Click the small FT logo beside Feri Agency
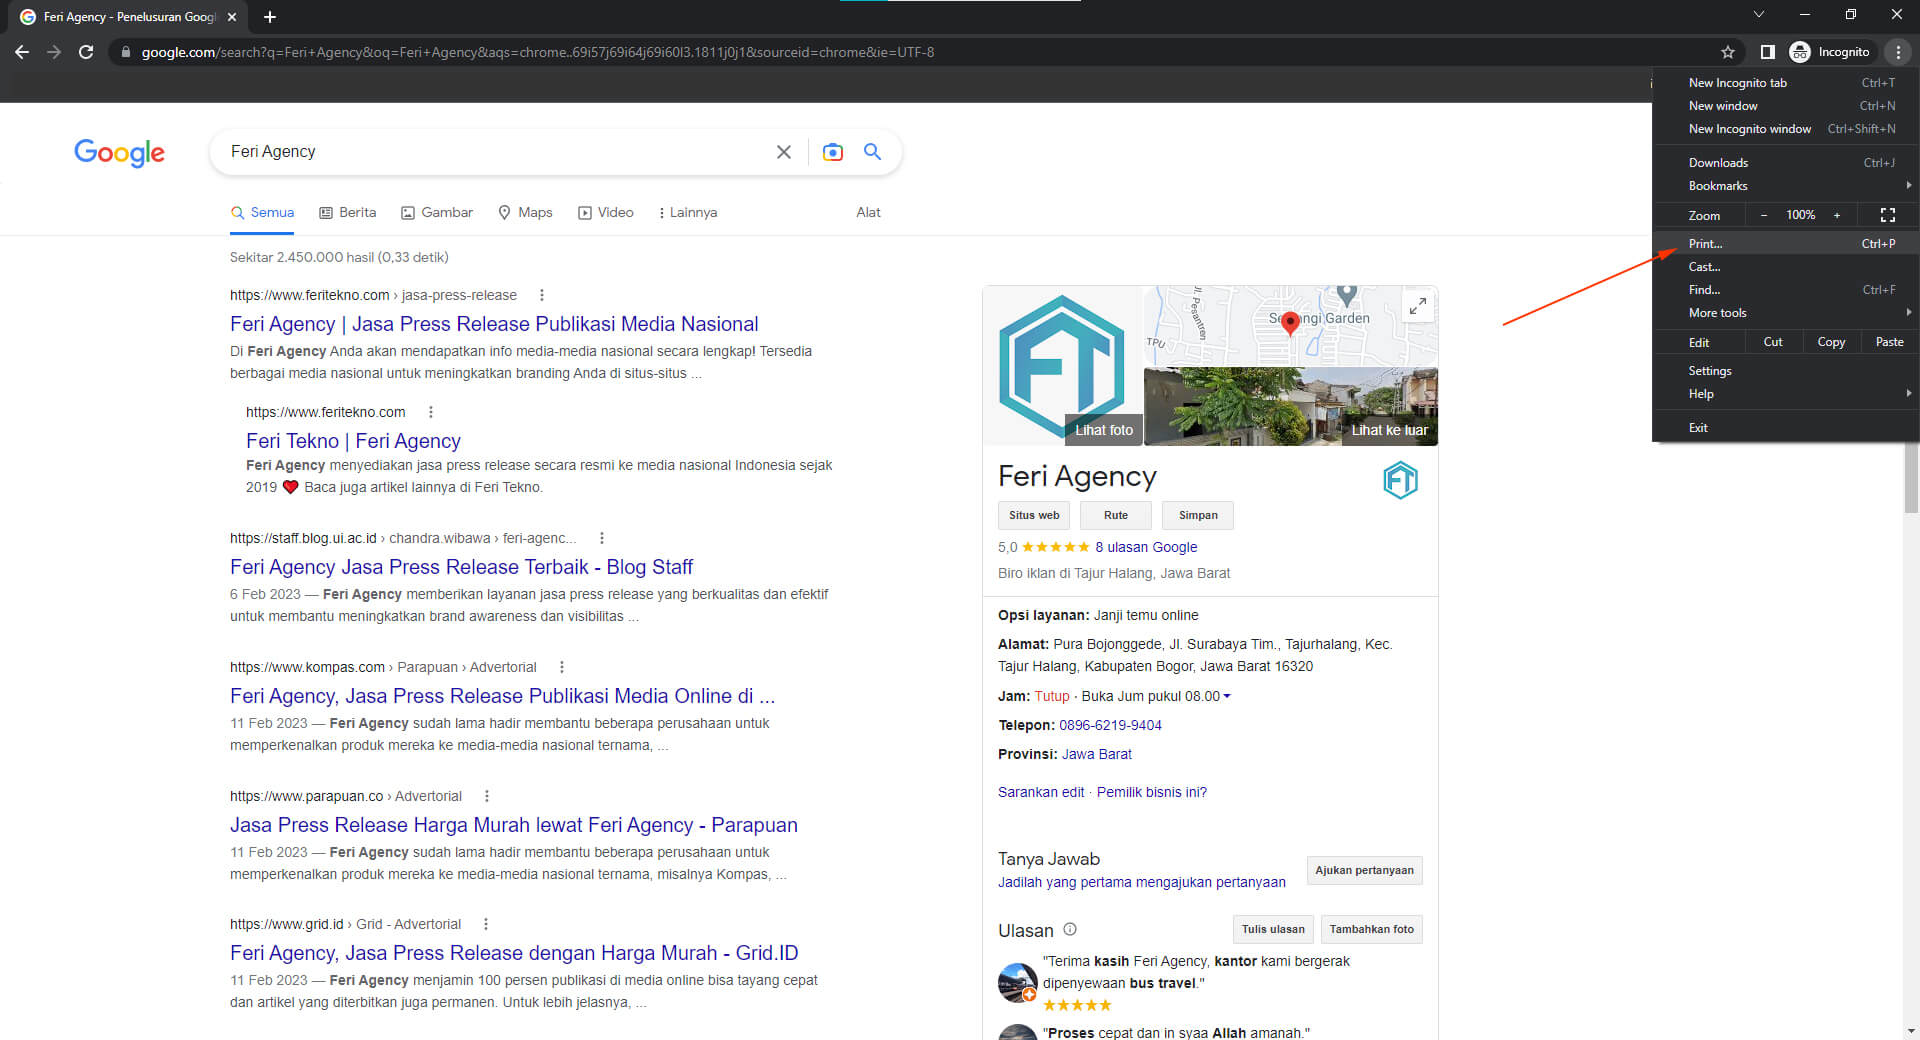This screenshot has width=1920, height=1040. pyautogui.click(x=1400, y=481)
